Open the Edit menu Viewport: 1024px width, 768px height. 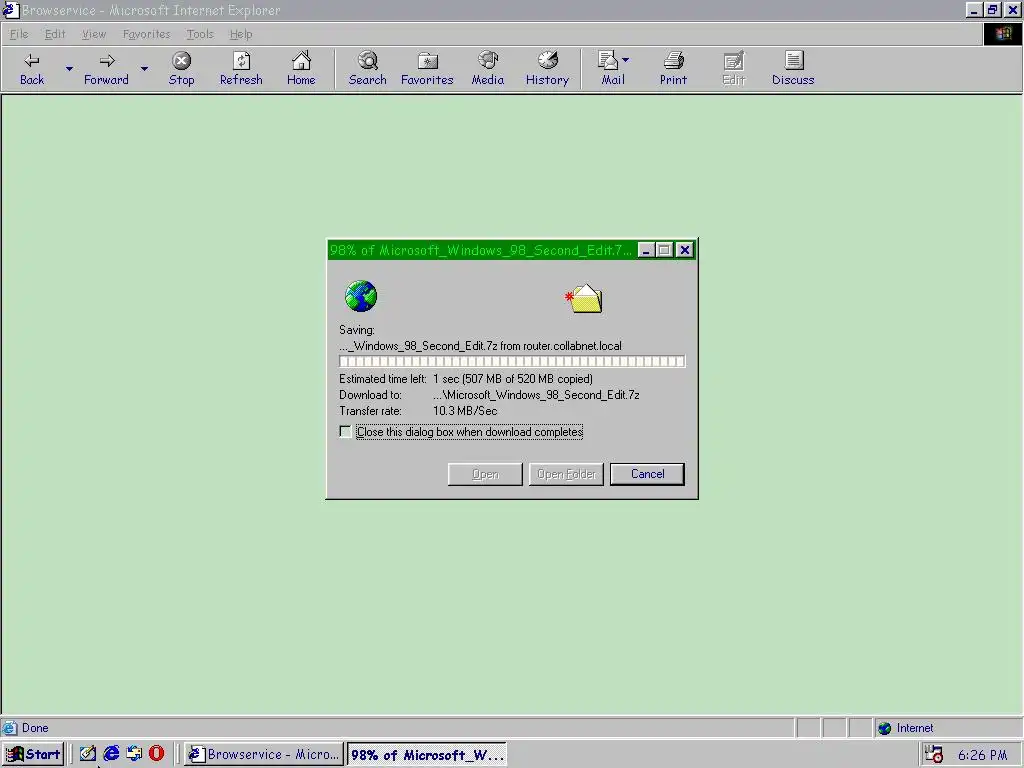(55, 34)
